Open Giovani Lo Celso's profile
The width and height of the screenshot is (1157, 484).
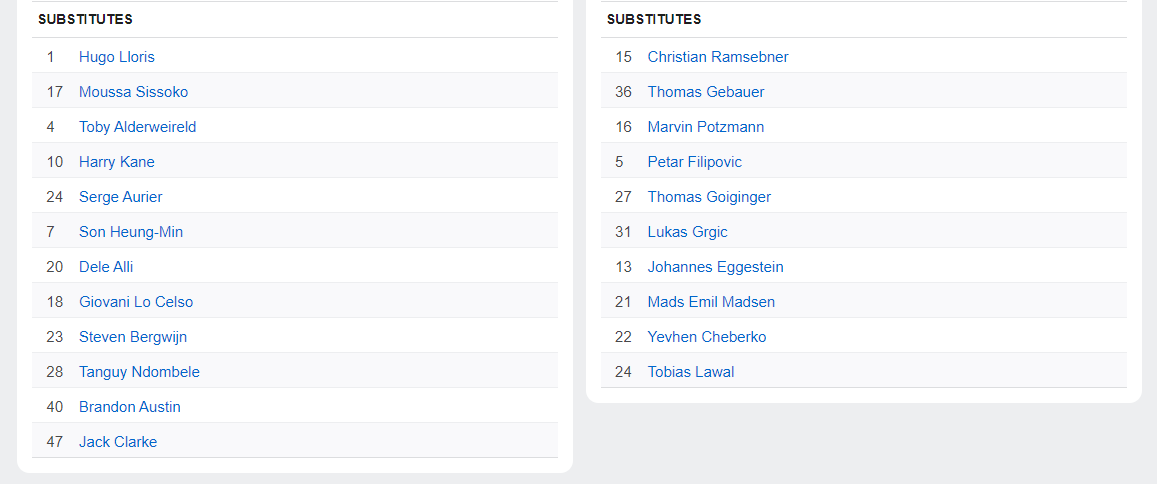(x=136, y=302)
